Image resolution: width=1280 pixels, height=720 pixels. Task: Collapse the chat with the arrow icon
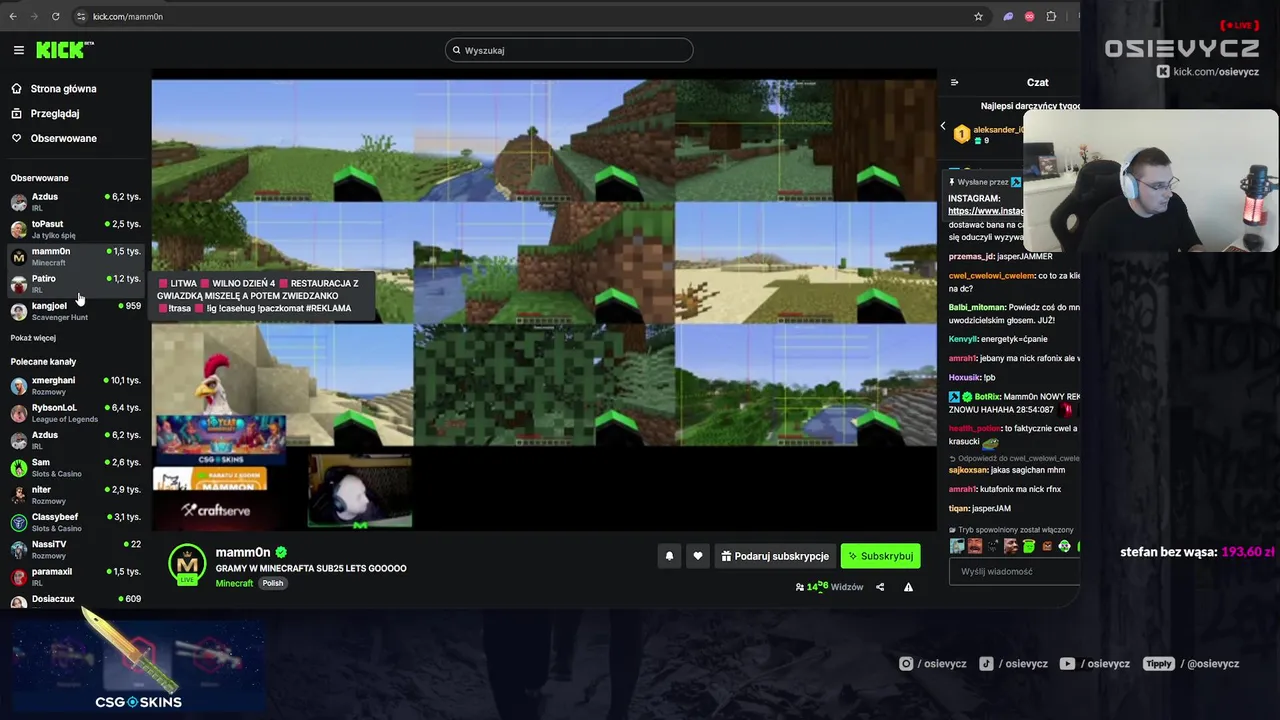point(942,126)
